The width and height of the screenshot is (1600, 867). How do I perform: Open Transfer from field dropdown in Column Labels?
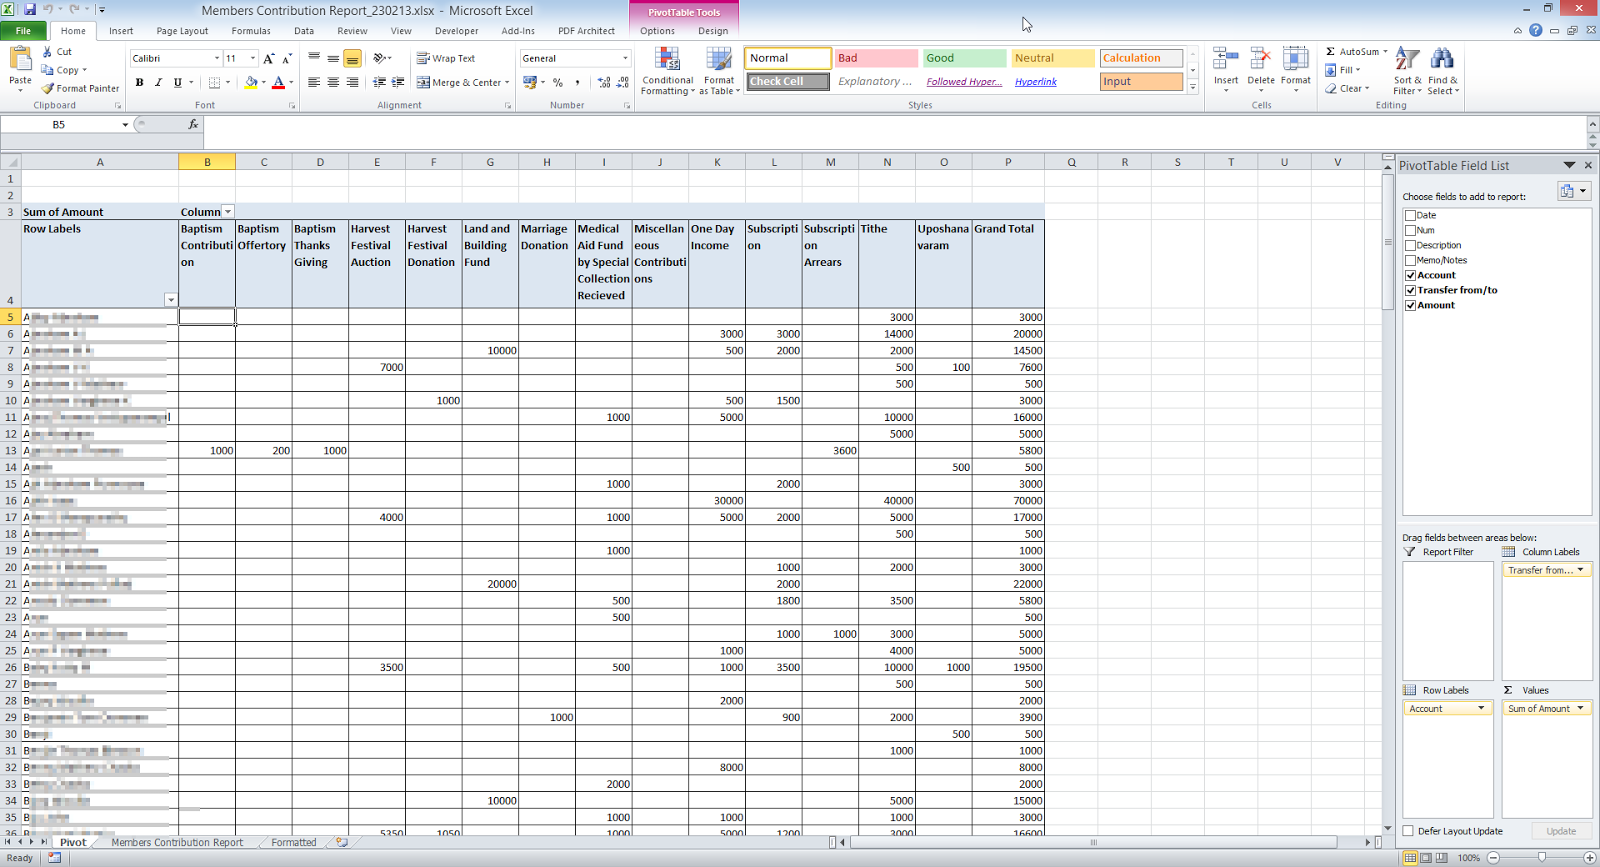pyautogui.click(x=1581, y=570)
